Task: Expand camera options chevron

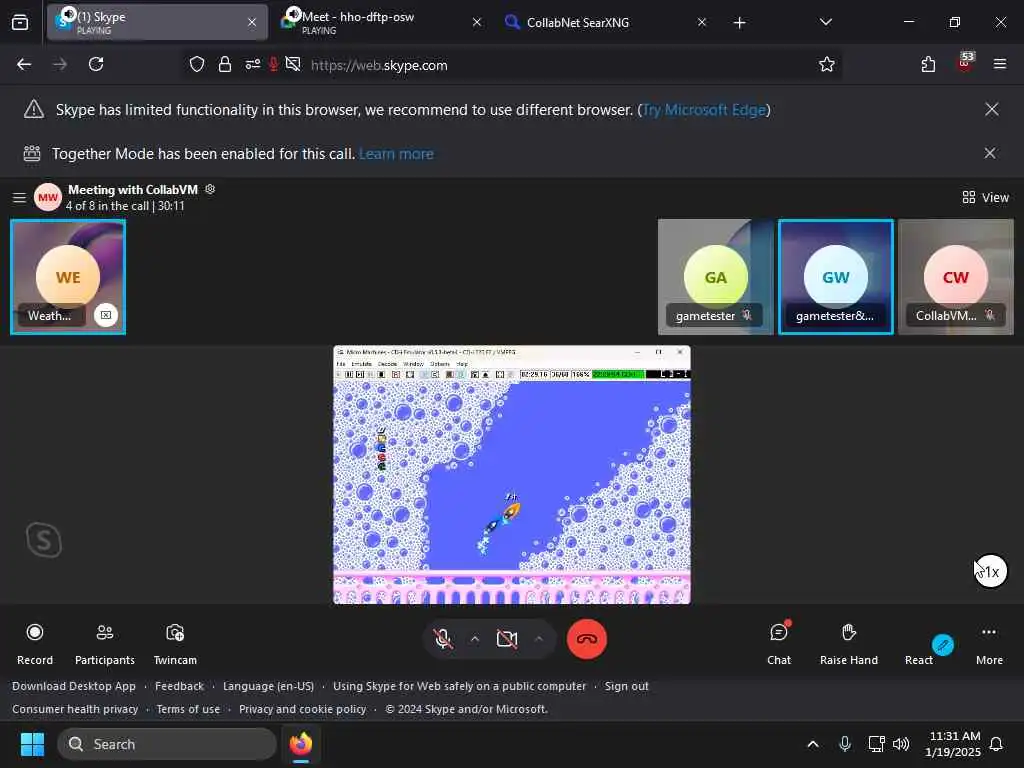Action: coord(539,639)
